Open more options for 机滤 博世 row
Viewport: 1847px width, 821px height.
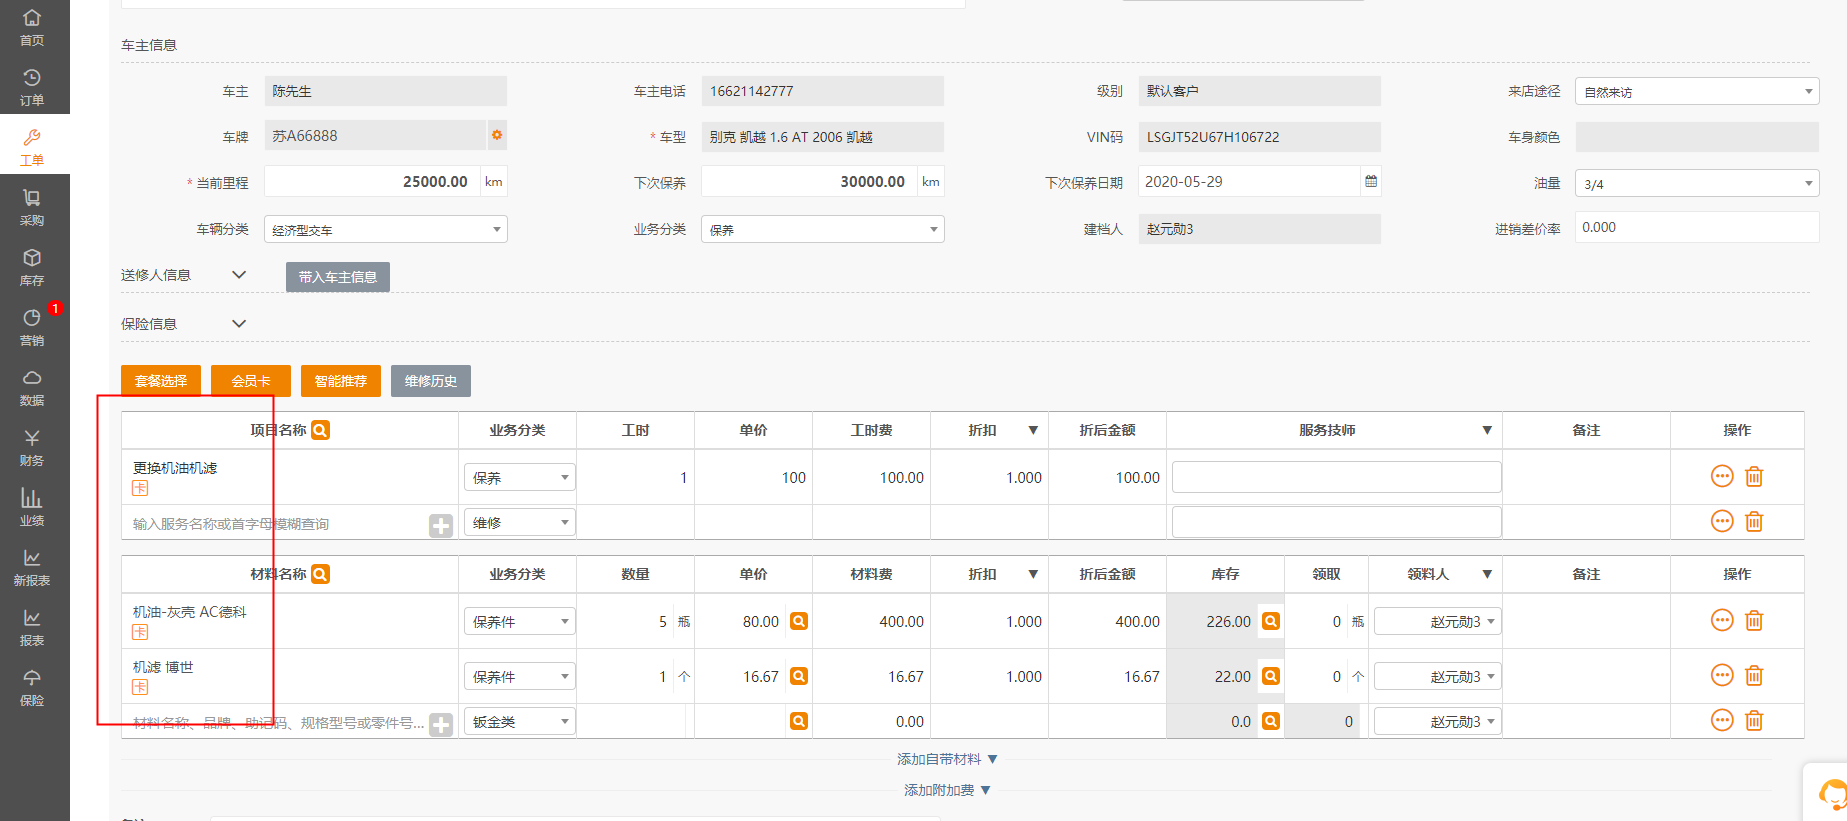[x=1722, y=675]
